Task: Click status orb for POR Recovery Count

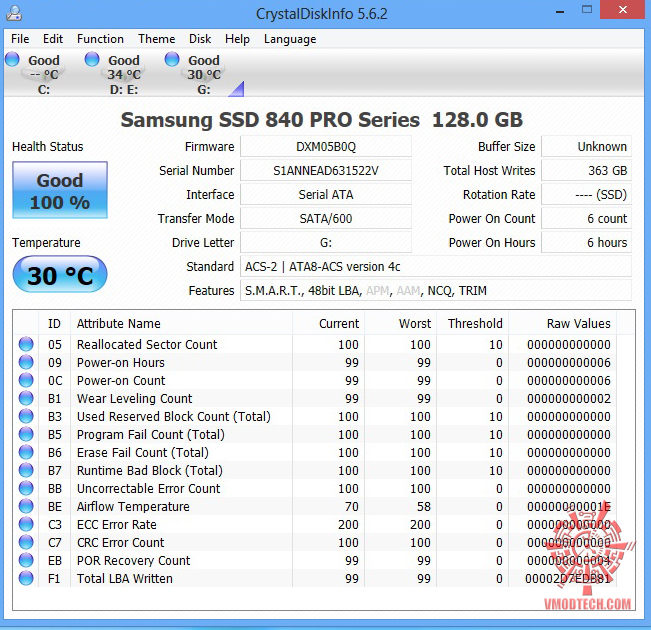Action: 26,560
